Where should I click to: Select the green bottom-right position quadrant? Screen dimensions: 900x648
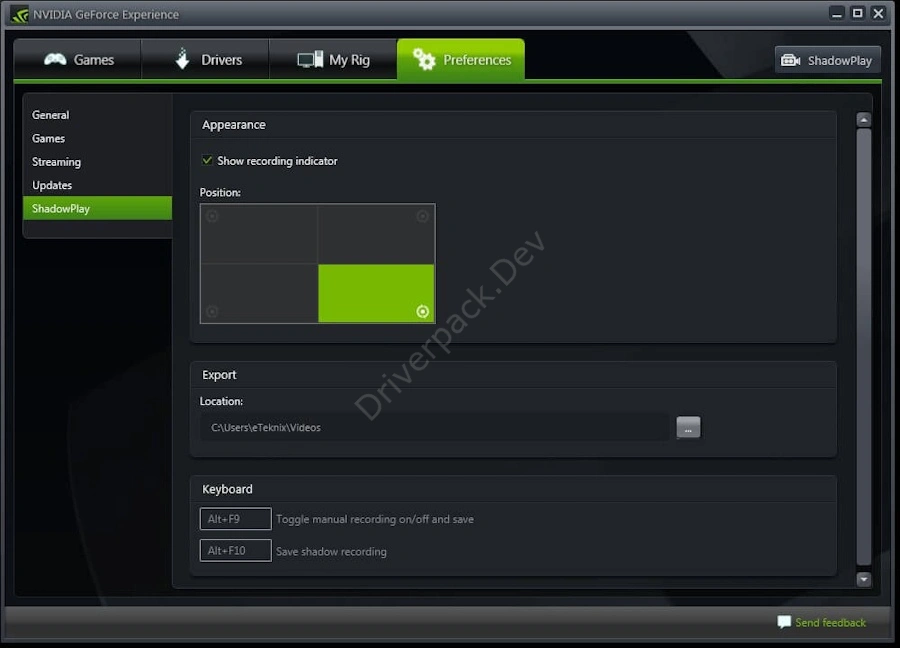point(376,293)
